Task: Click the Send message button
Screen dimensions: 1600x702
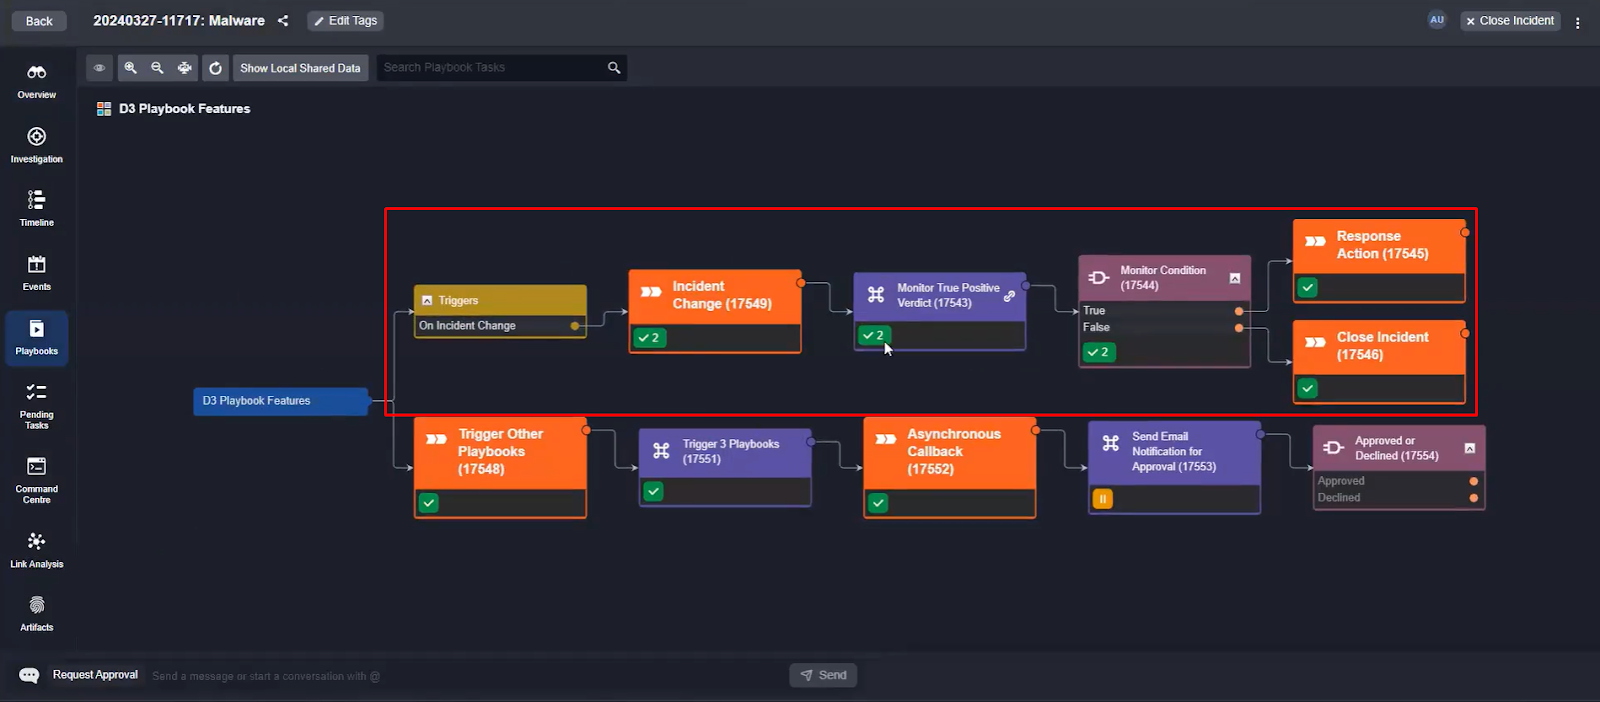Action: pos(823,675)
